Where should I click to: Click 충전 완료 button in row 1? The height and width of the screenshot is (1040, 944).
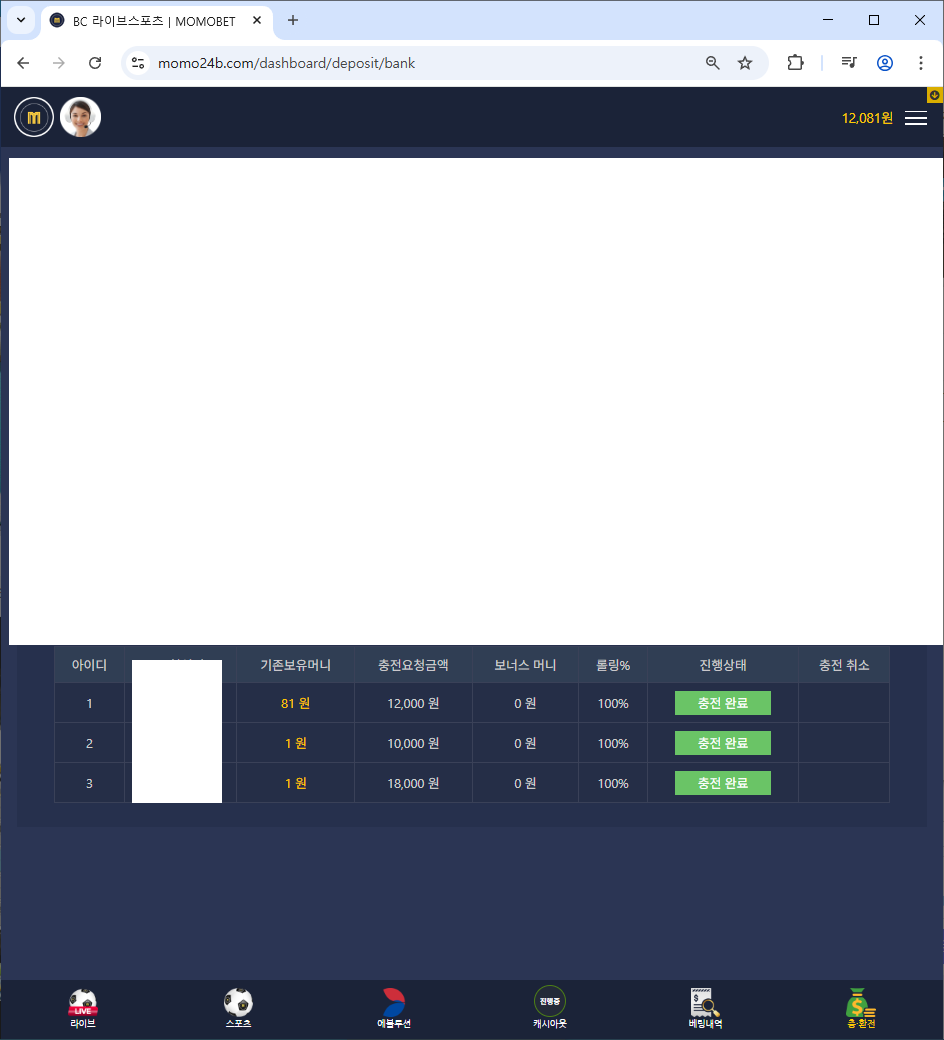(x=722, y=703)
